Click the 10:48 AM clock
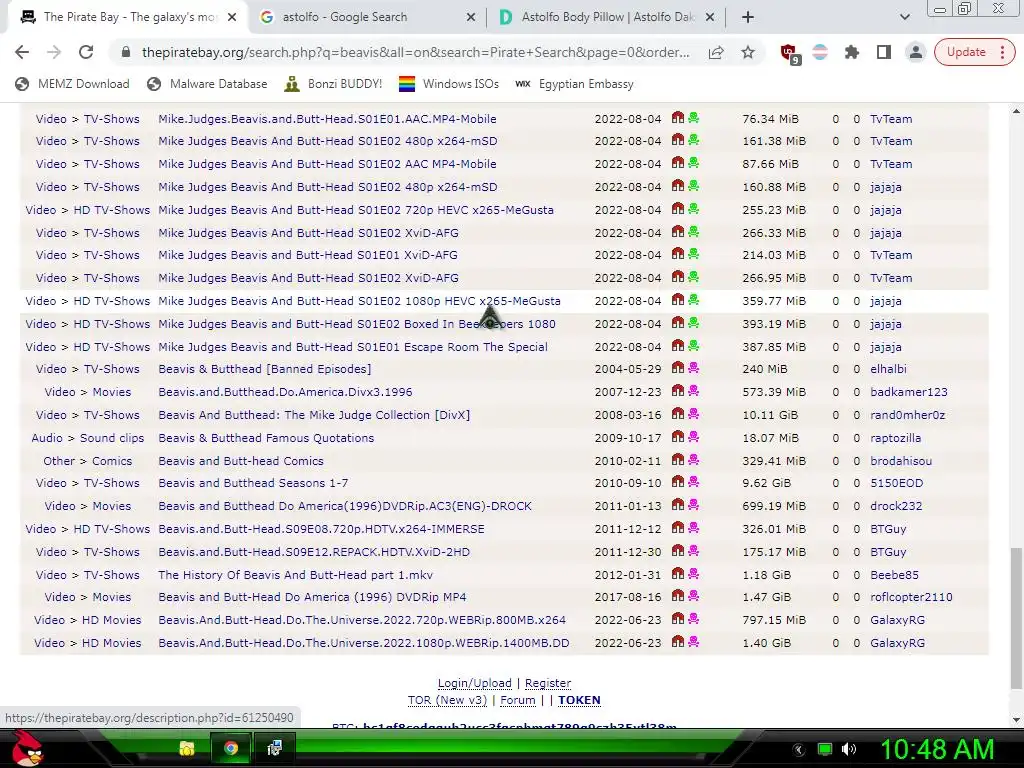This screenshot has width=1024, height=768. [938, 749]
